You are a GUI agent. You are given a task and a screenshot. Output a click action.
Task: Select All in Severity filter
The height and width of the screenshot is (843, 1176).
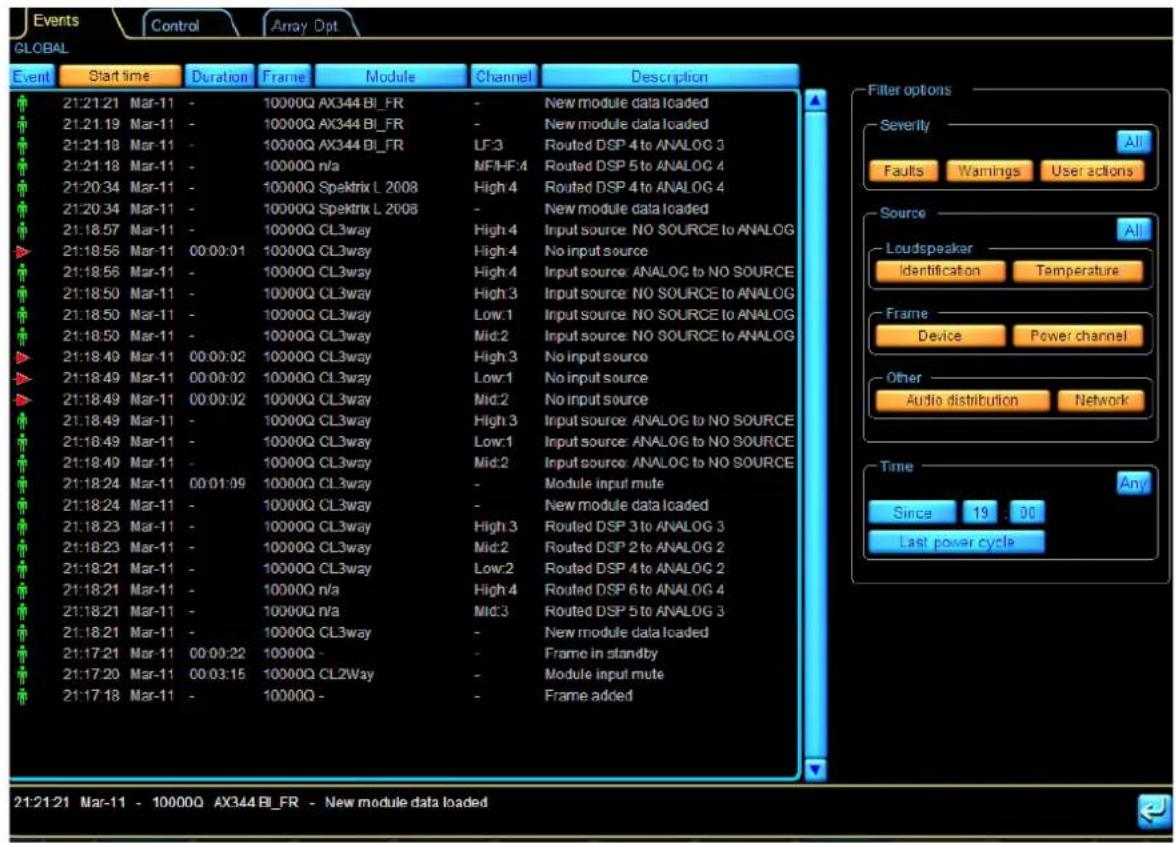[1132, 142]
